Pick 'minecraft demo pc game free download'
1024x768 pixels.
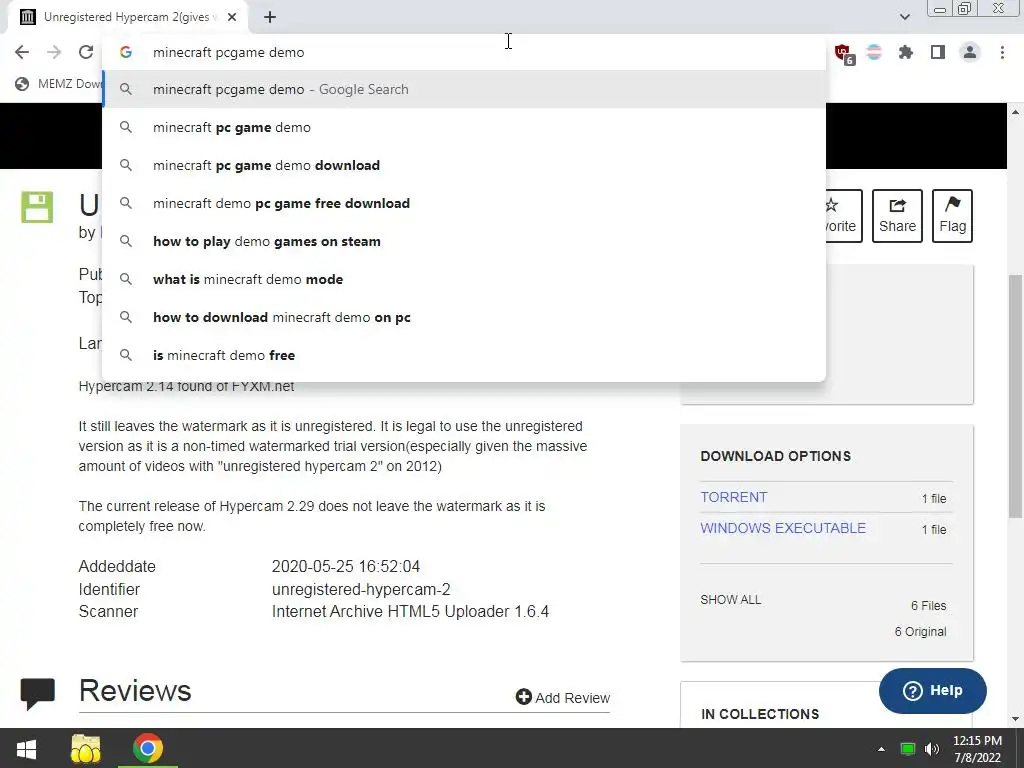(x=464, y=203)
